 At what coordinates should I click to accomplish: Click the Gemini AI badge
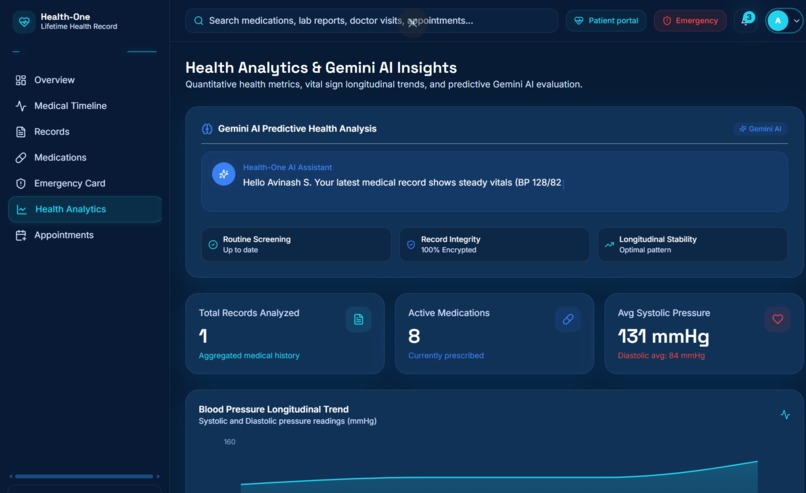coord(760,129)
